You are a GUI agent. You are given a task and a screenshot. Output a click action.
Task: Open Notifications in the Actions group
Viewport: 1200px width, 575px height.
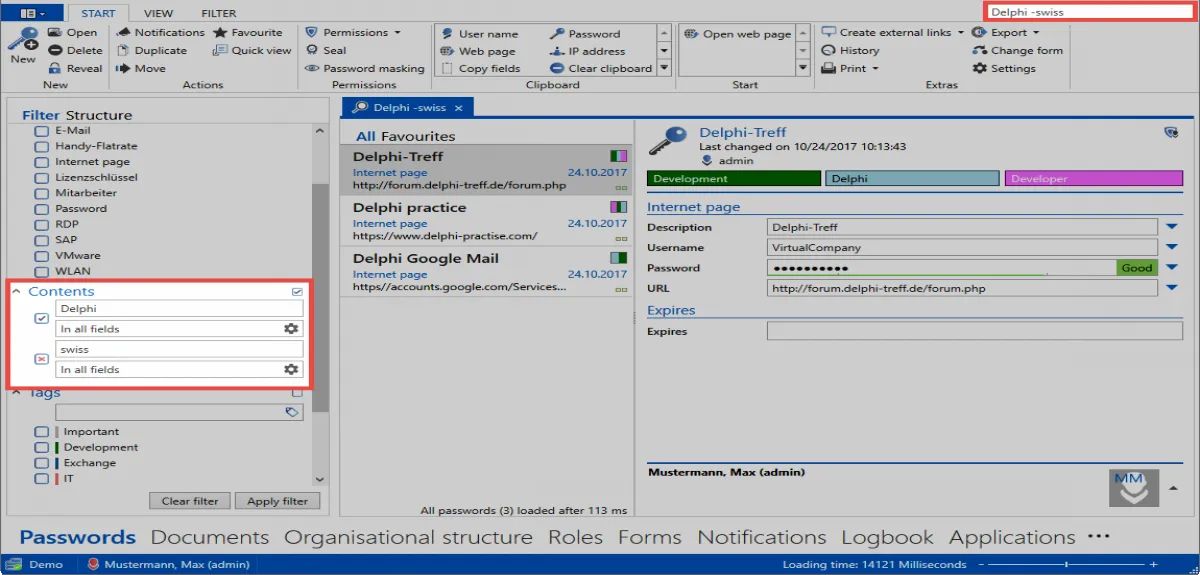pos(160,33)
